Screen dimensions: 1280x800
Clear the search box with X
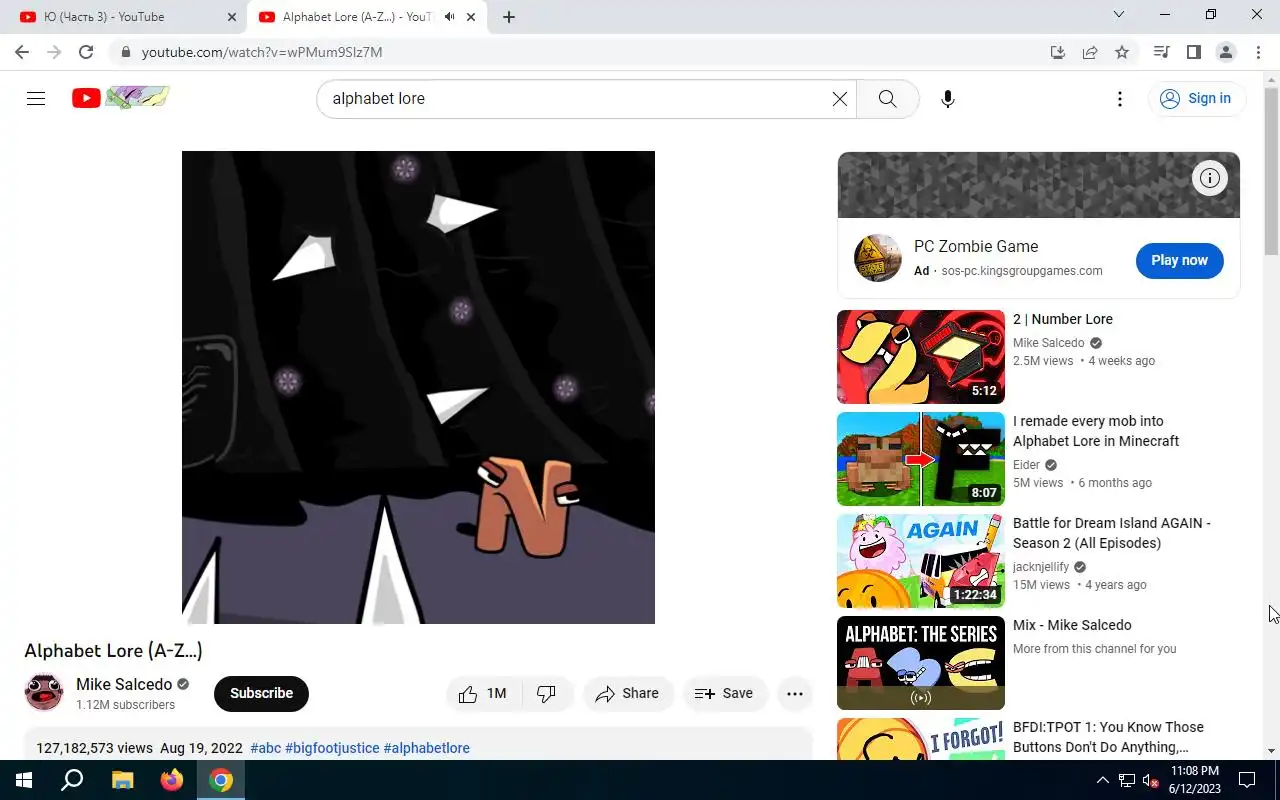click(840, 98)
